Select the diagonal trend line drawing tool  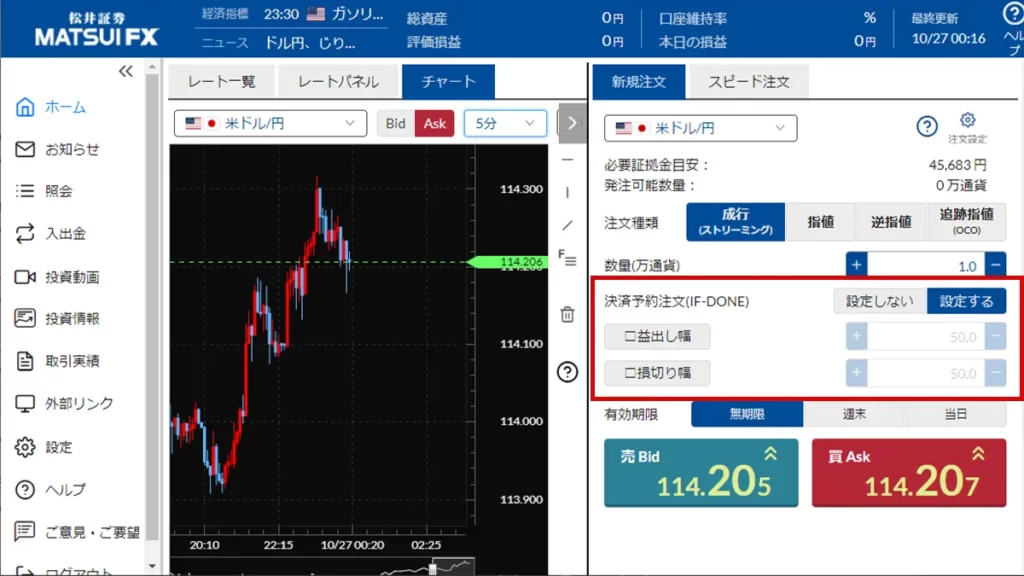(x=567, y=225)
